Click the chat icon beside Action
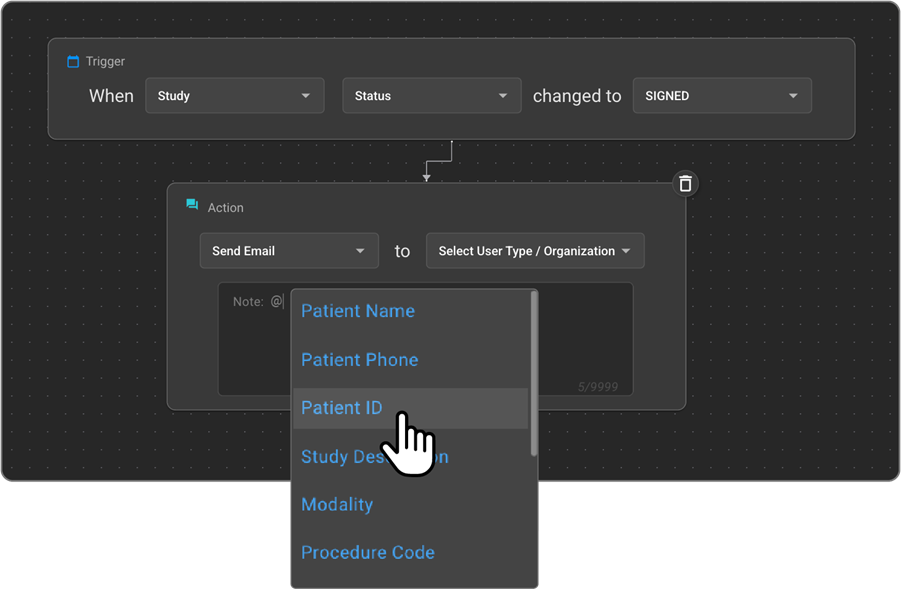Viewport: 901px width, 589px height. (192, 206)
